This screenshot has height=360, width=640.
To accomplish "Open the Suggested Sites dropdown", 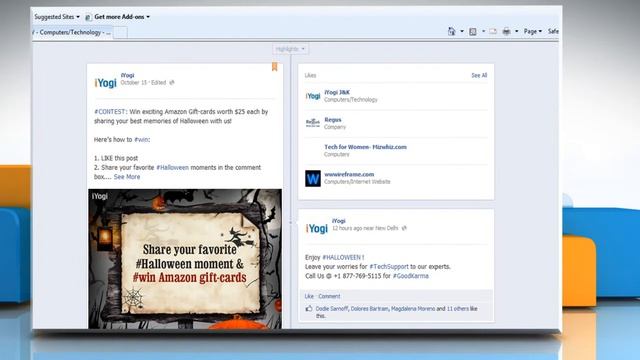I will [57, 17].
